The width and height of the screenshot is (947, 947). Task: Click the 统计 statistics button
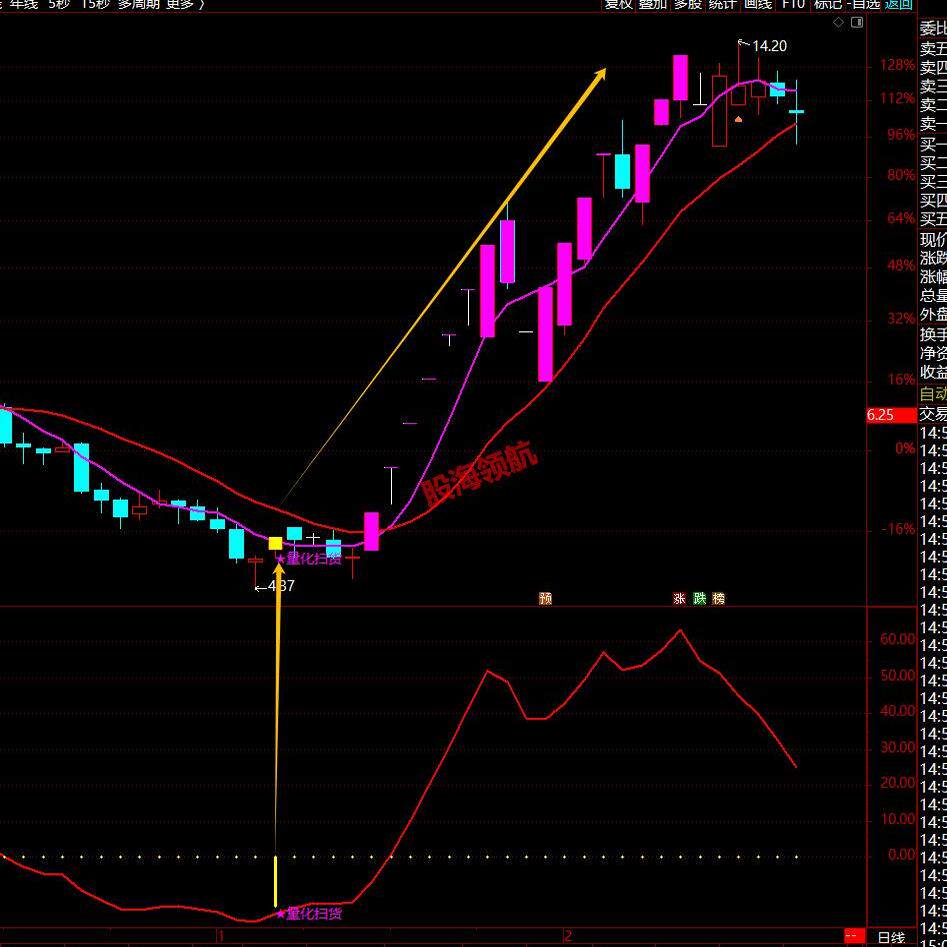722,4
